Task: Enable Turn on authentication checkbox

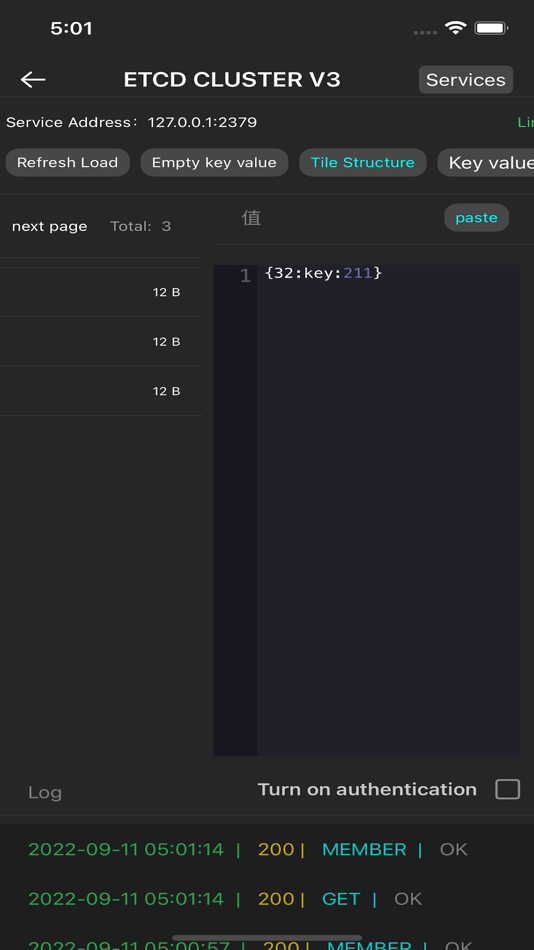Action: 507,789
